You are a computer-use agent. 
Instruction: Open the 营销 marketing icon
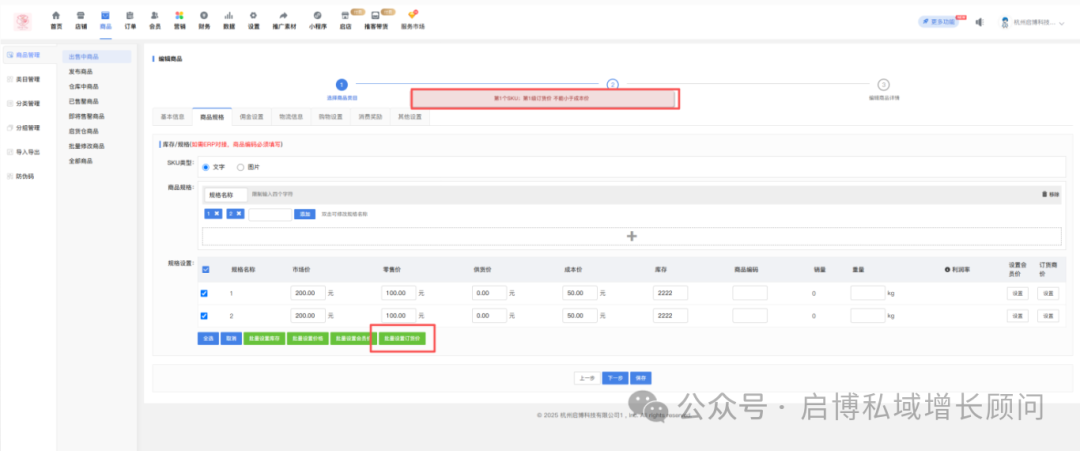179,17
